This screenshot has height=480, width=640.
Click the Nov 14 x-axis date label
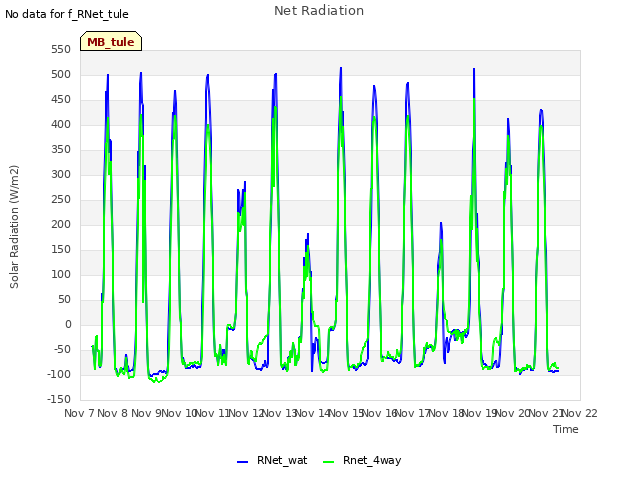312,413
